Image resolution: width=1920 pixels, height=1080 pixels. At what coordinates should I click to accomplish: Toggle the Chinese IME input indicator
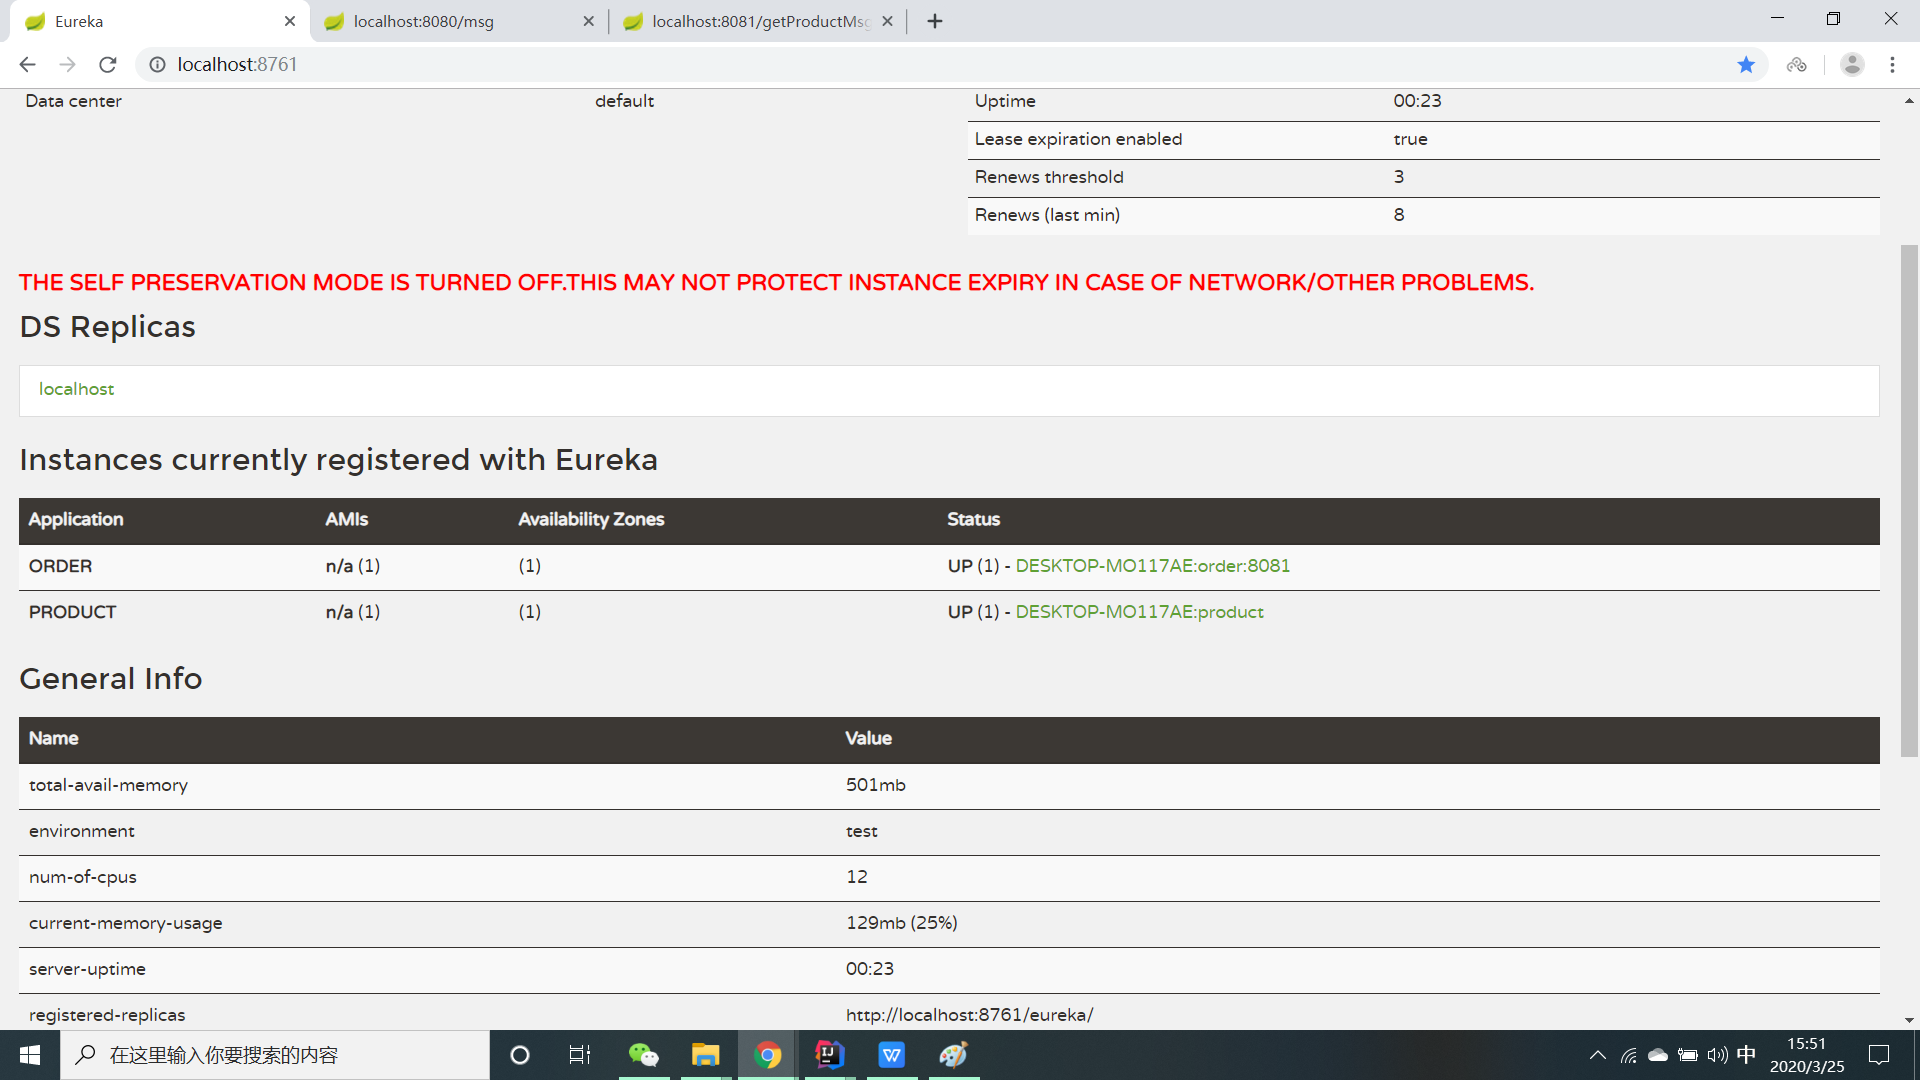[x=1746, y=1055]
